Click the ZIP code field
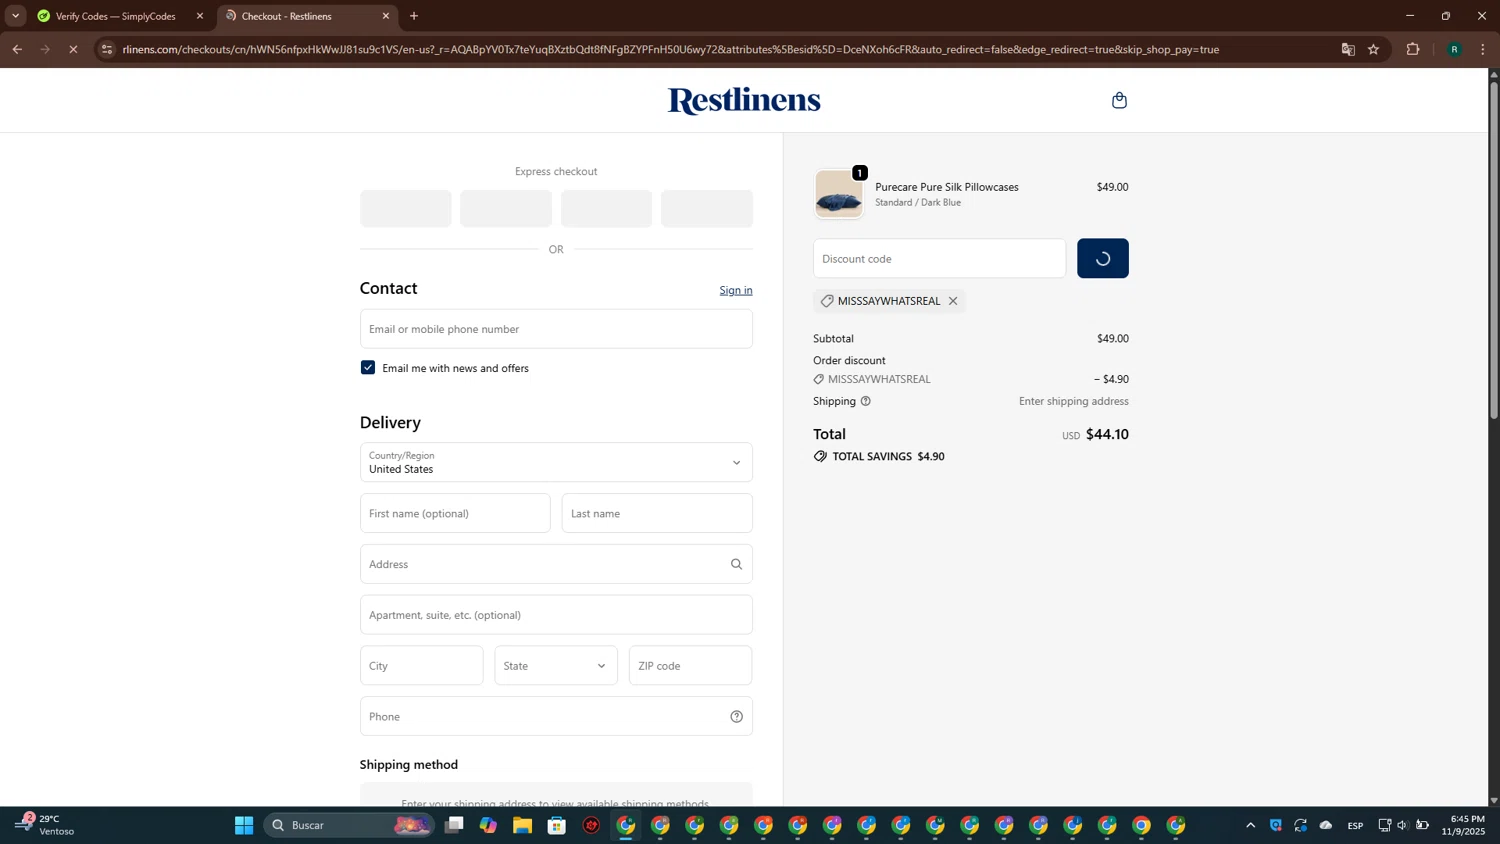The height and width of the screenshot is (844, 1500). (690, 665)
